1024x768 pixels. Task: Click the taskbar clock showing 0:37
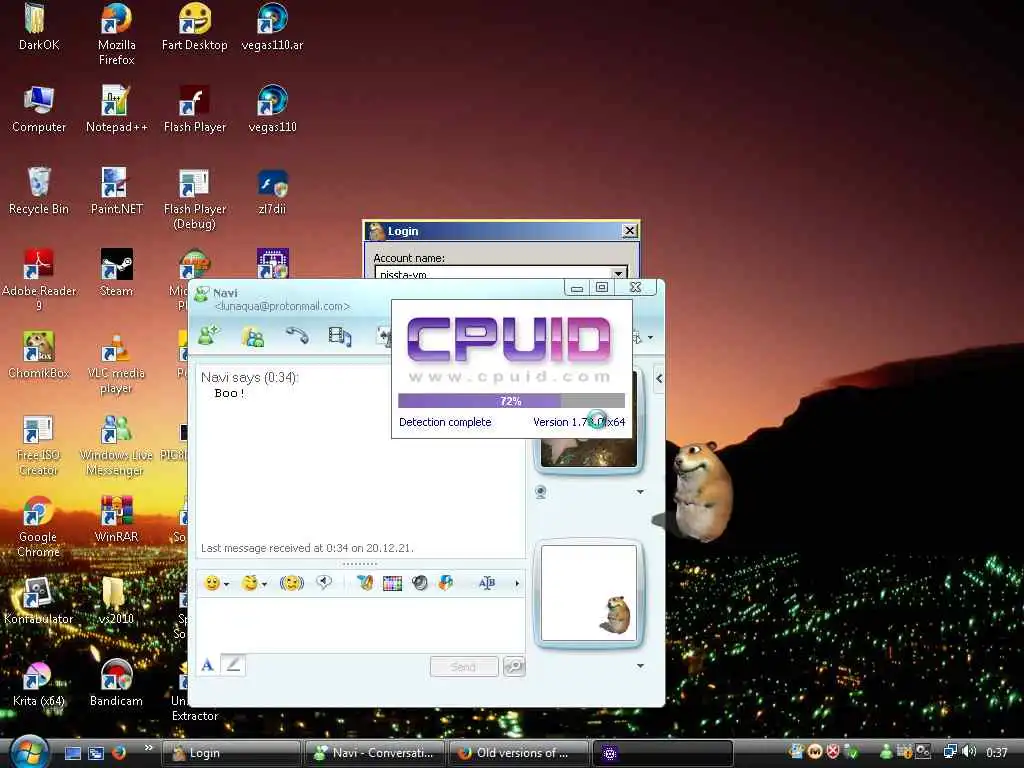(997, 752)
